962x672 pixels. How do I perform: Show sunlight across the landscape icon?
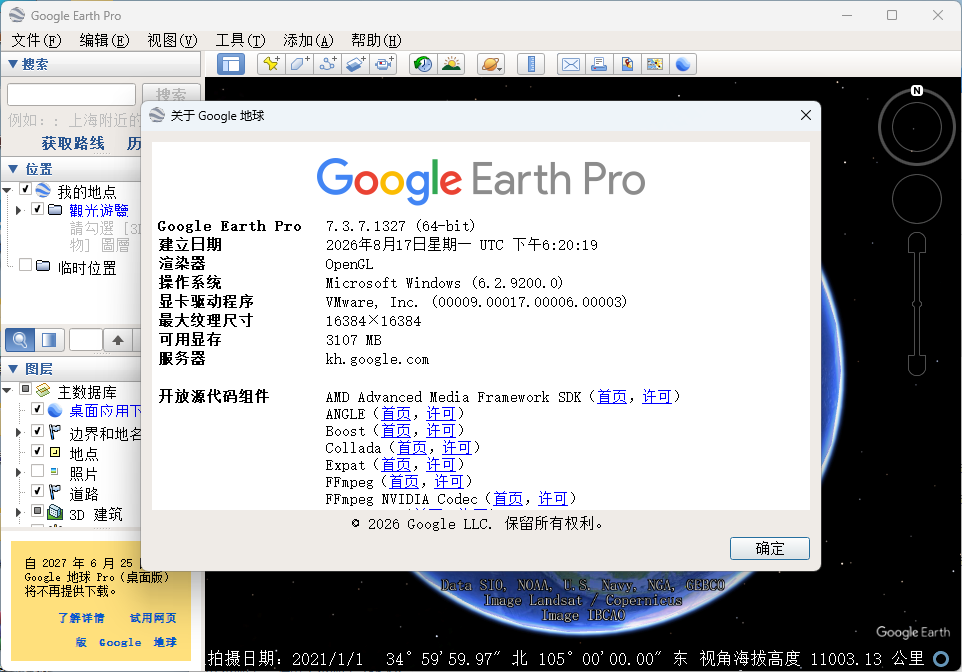452,64
